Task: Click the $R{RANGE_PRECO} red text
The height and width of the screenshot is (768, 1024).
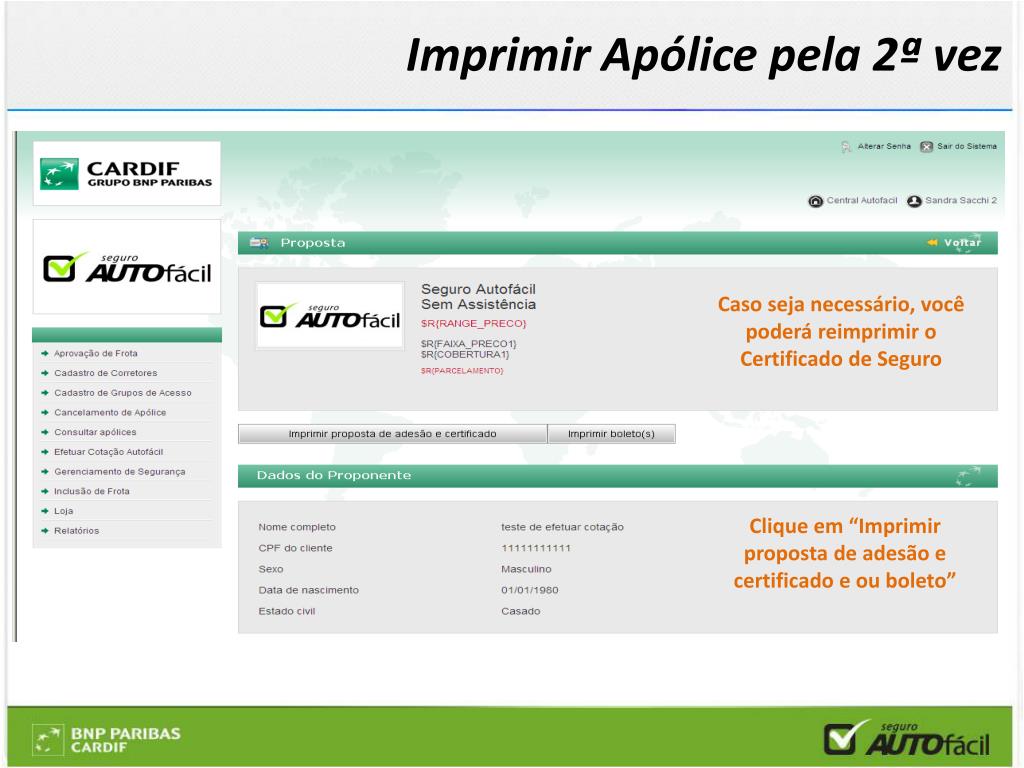Action: 473,323
